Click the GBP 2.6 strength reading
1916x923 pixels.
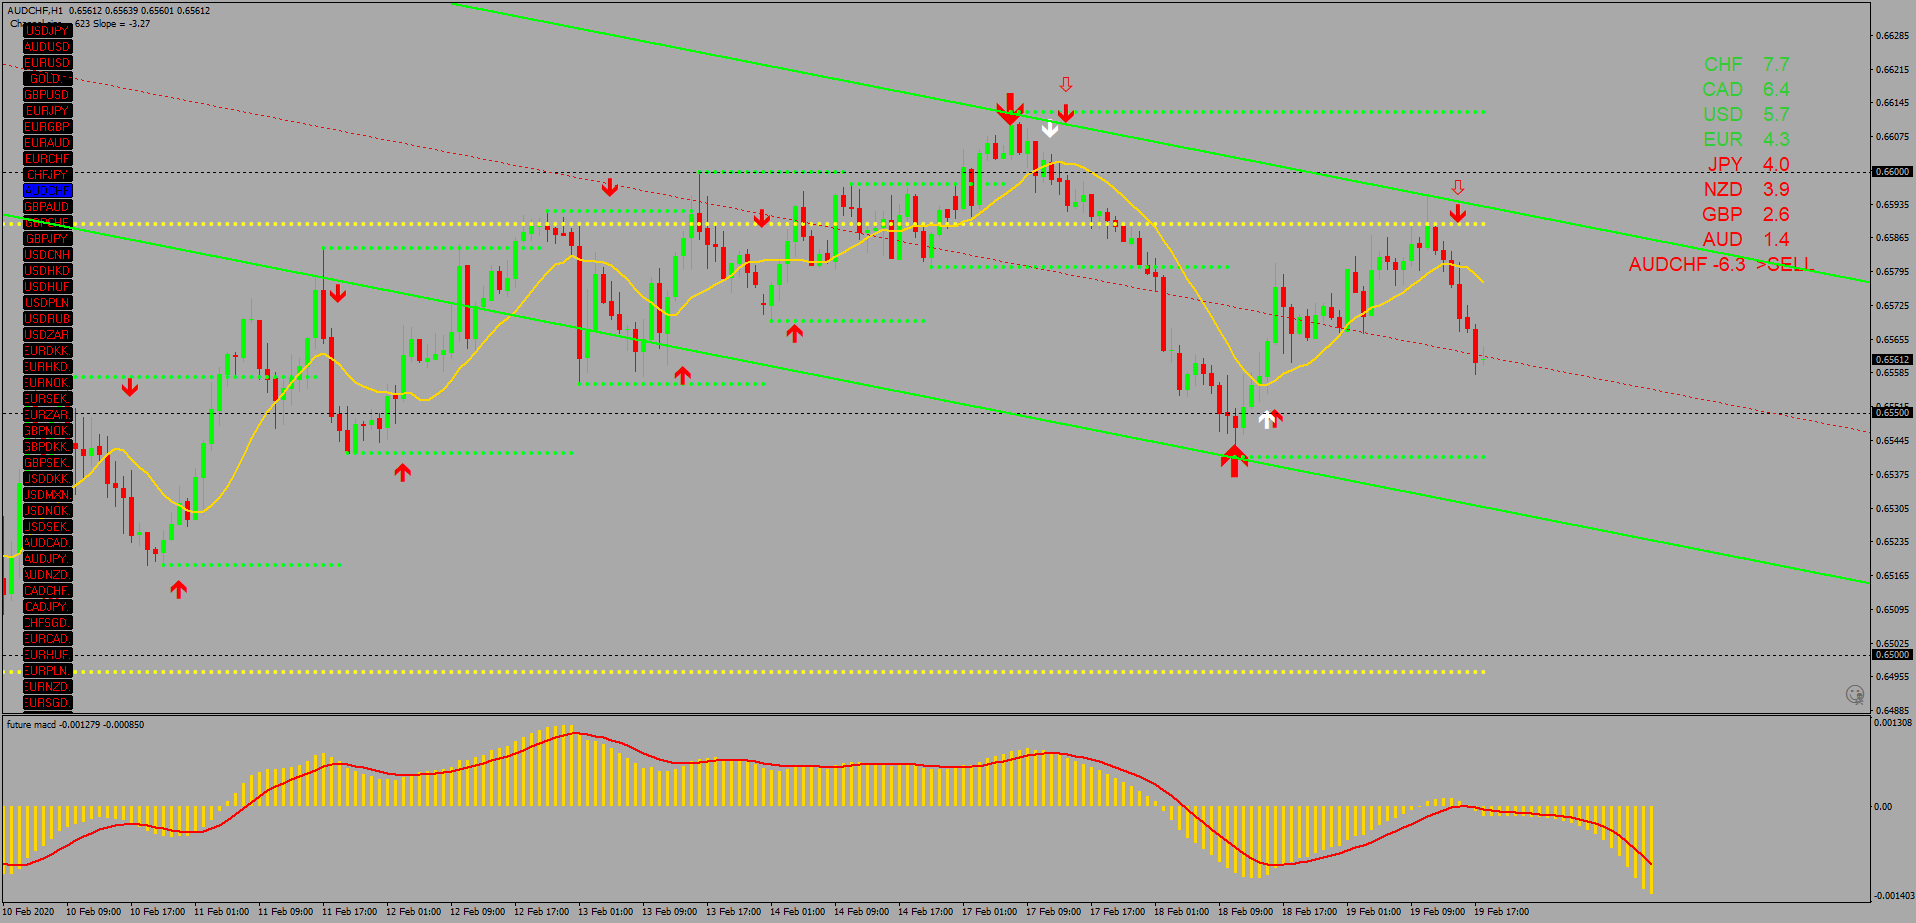coord(1747,214)
